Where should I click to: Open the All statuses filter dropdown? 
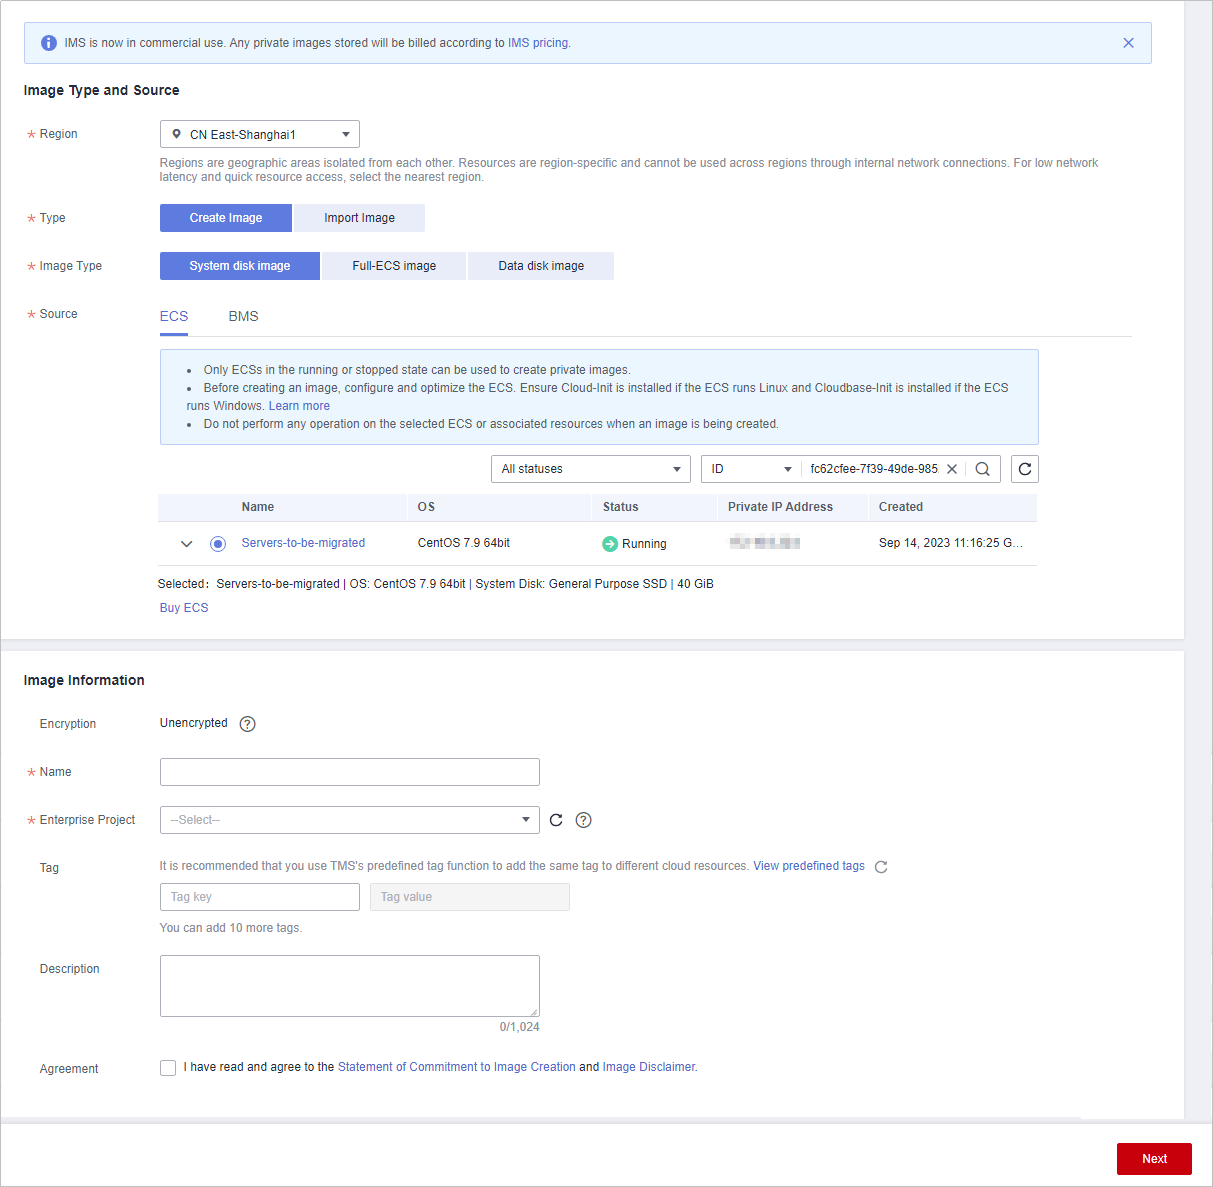pyautogui.click(x=590, y=469)
